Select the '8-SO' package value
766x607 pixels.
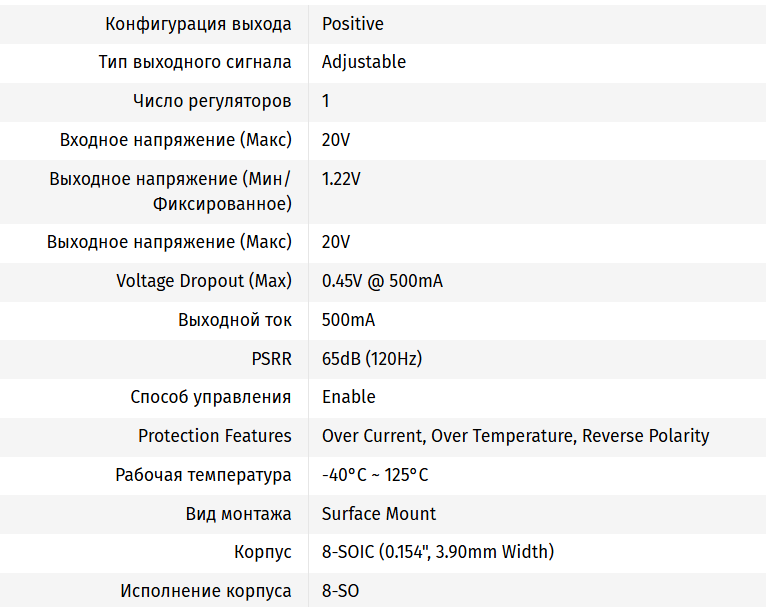[x=340, y=591]
